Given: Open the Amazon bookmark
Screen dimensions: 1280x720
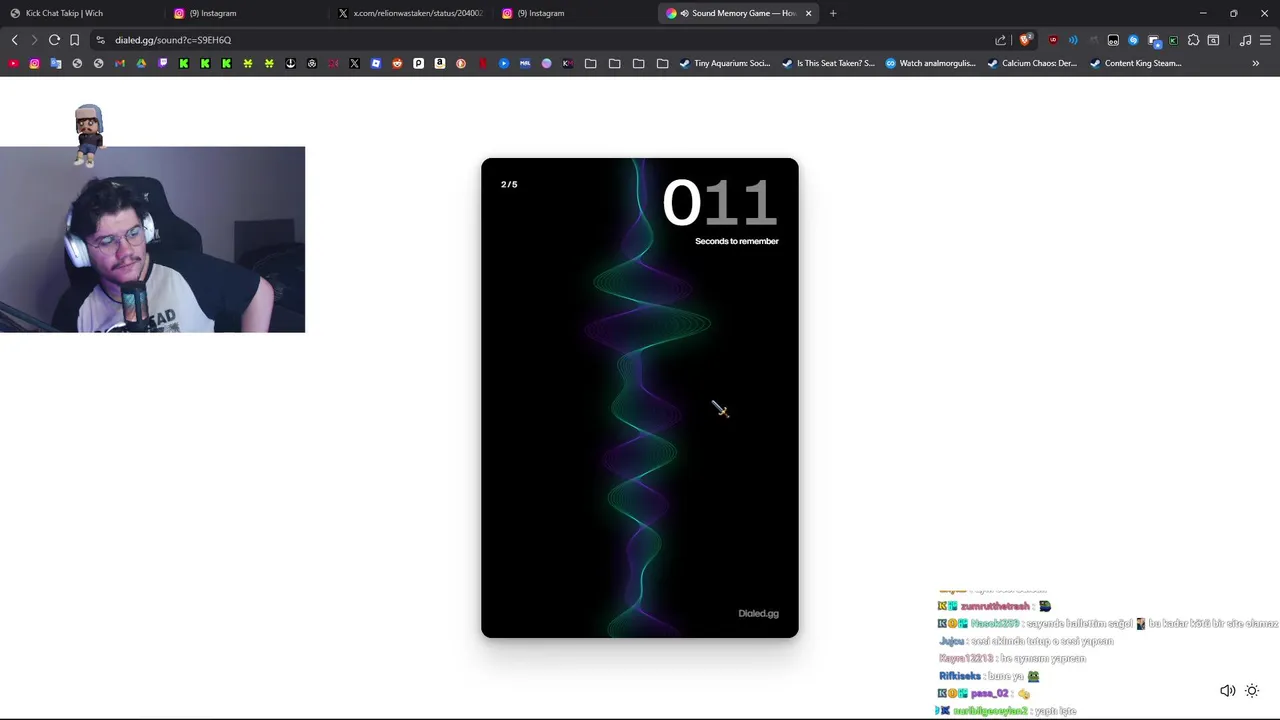Looking at the screenshot, I should tap(440, 63).
